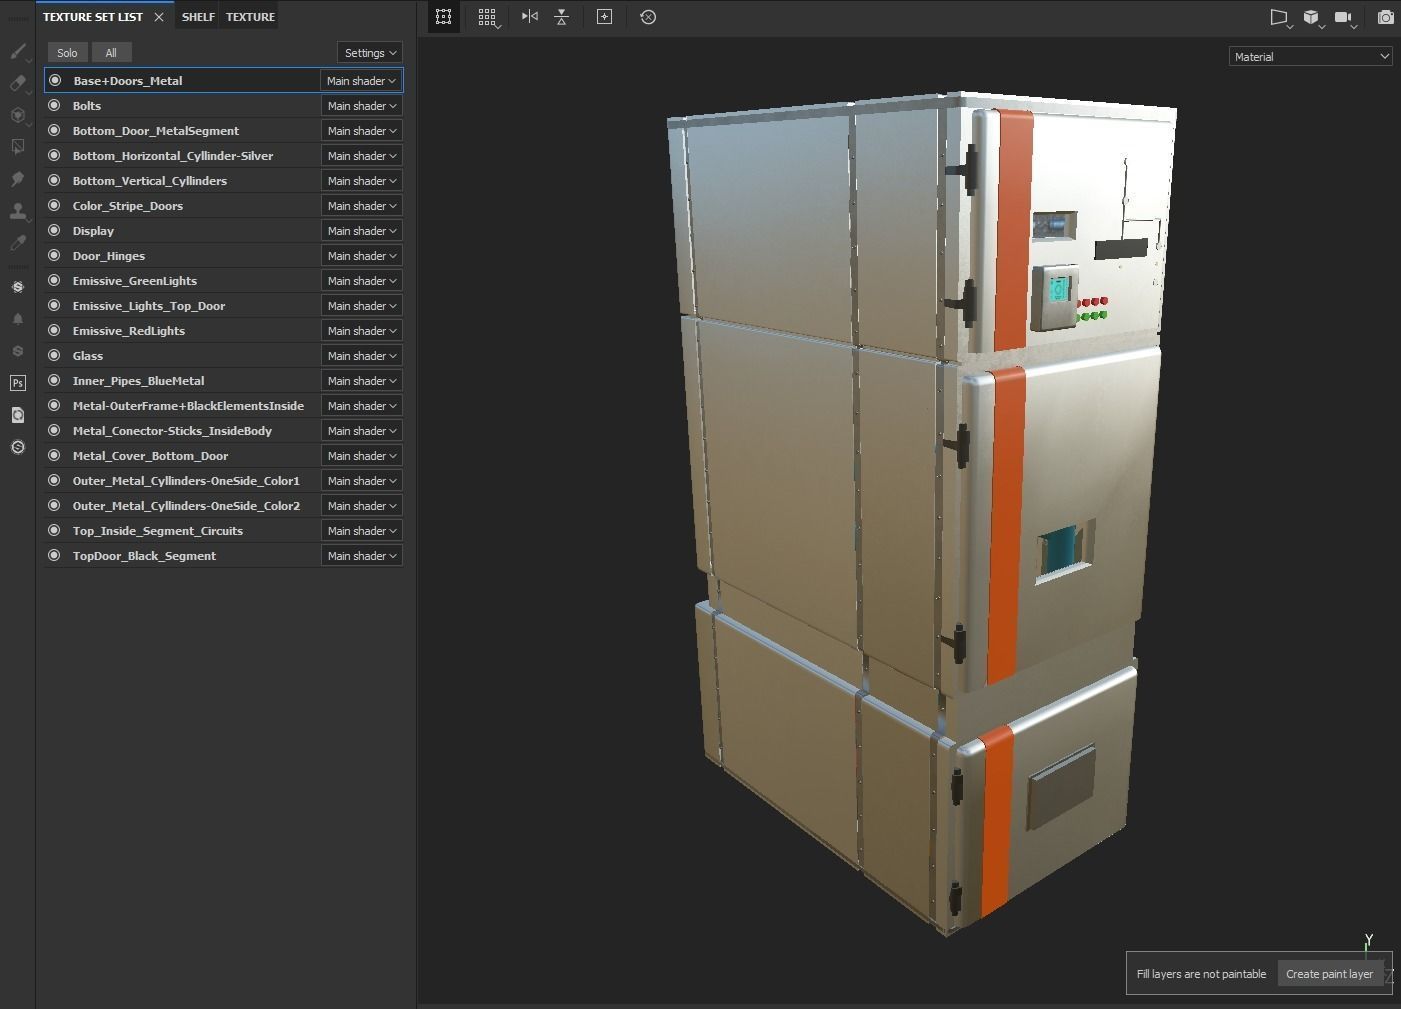Click the reset rotation clock icon
The width and height of the screenshot is (1401, 1009).
[x=648, y=17]
